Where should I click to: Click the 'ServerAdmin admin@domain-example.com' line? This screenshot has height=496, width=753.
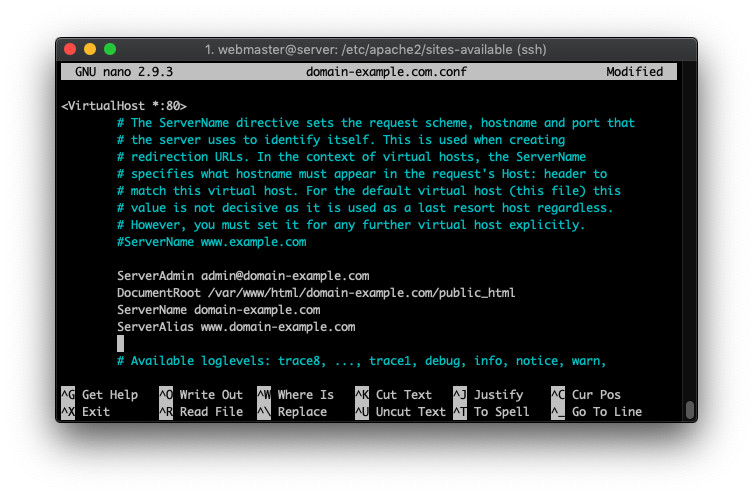243,276
